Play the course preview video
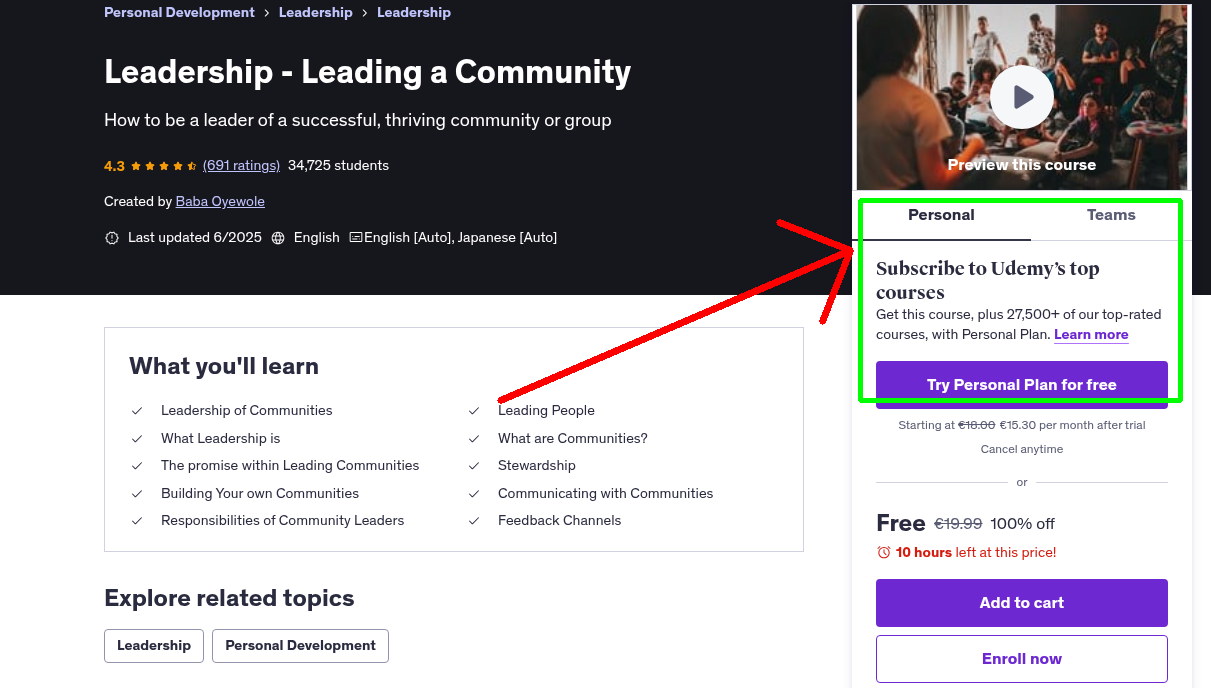1211x688 pixels. tap(1022, 97)
